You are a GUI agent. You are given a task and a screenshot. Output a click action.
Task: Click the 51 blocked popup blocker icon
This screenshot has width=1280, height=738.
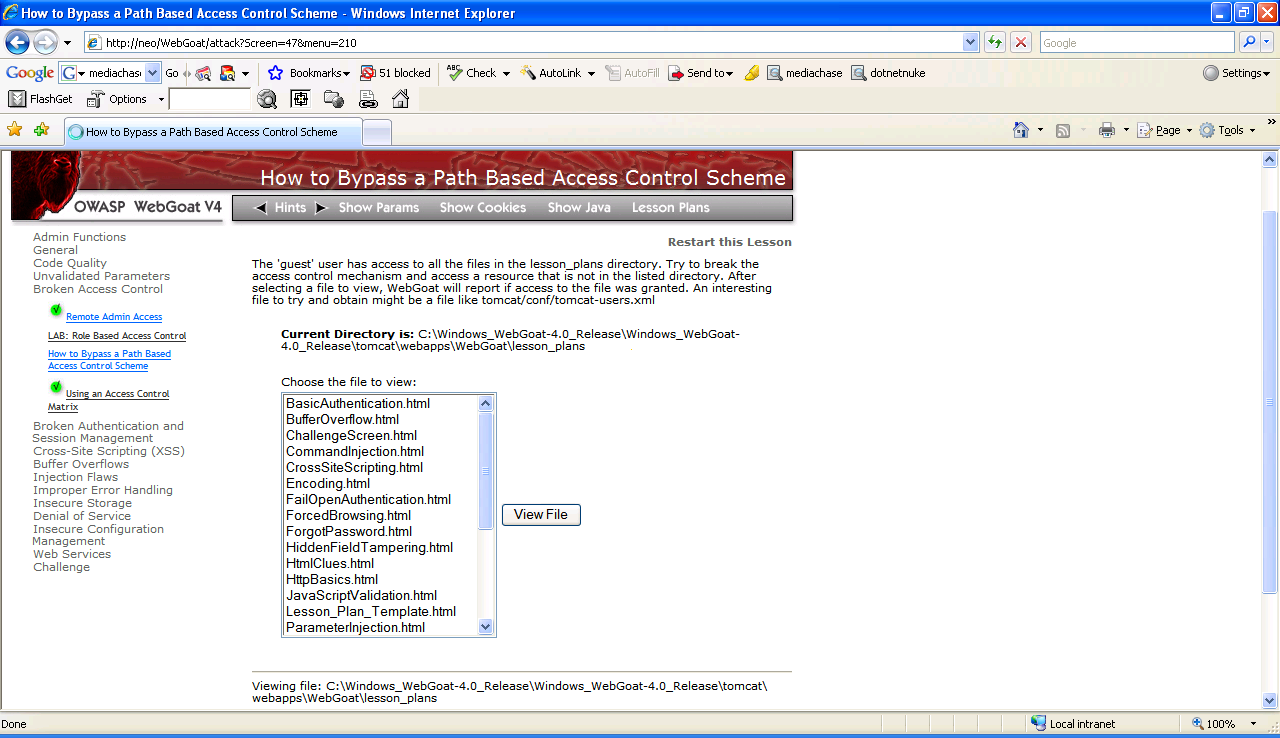(x=395, y=73)
